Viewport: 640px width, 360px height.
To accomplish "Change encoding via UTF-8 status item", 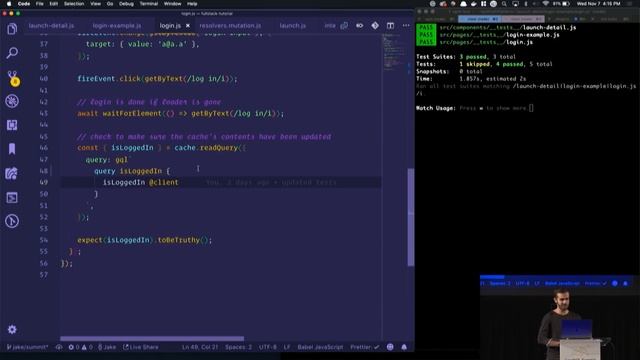I will (x=268, y=347).
